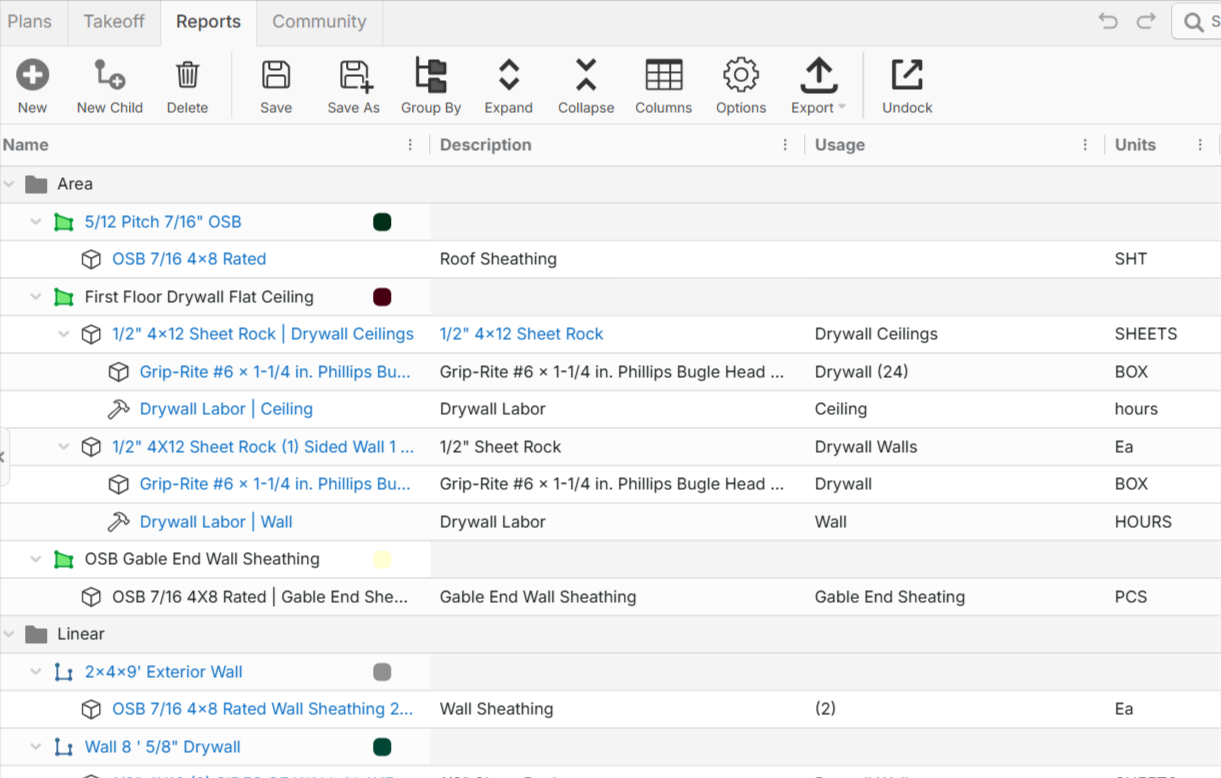Image resolution: width=1221 pixels, height=778 pixels.
Task: Undock the Reports panel
Action: tap(907, 75)
